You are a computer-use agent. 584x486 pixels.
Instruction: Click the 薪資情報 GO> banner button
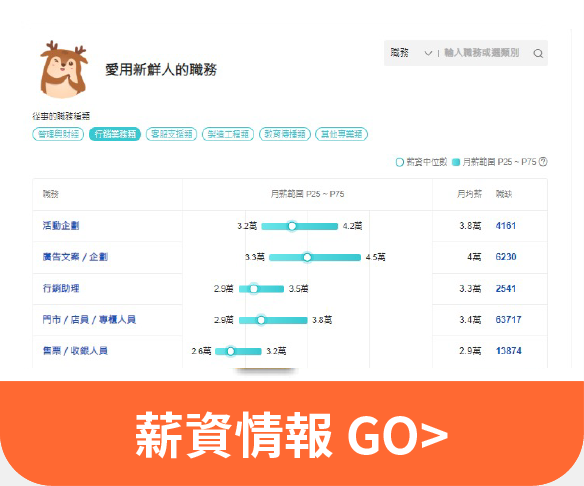coord(292,433)
